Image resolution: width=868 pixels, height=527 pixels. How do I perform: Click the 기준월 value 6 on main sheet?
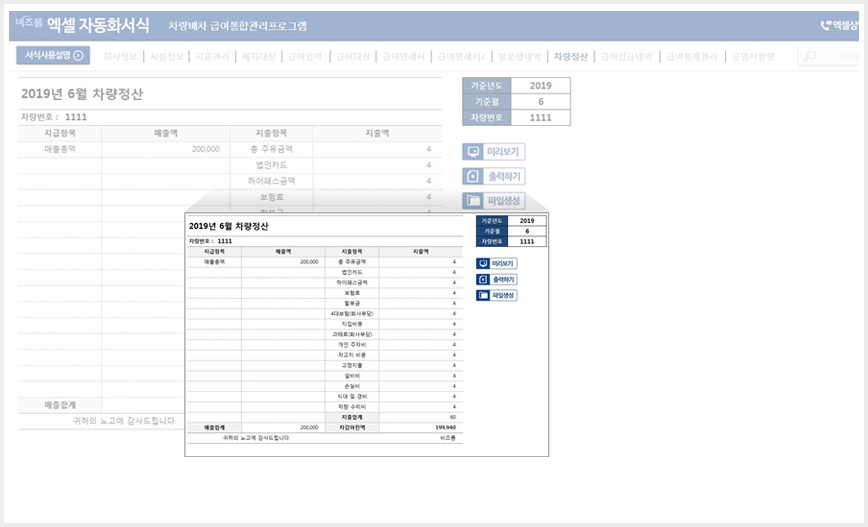pos(540,101)
